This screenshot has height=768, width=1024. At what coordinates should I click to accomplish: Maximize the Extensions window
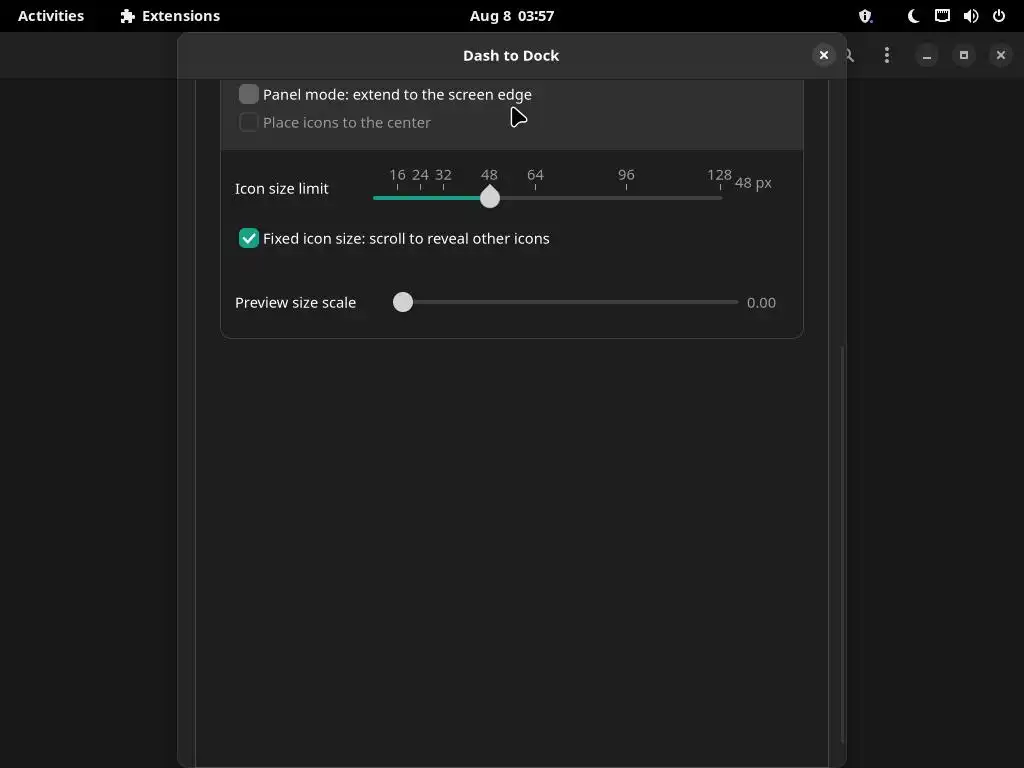pos(964,56)
